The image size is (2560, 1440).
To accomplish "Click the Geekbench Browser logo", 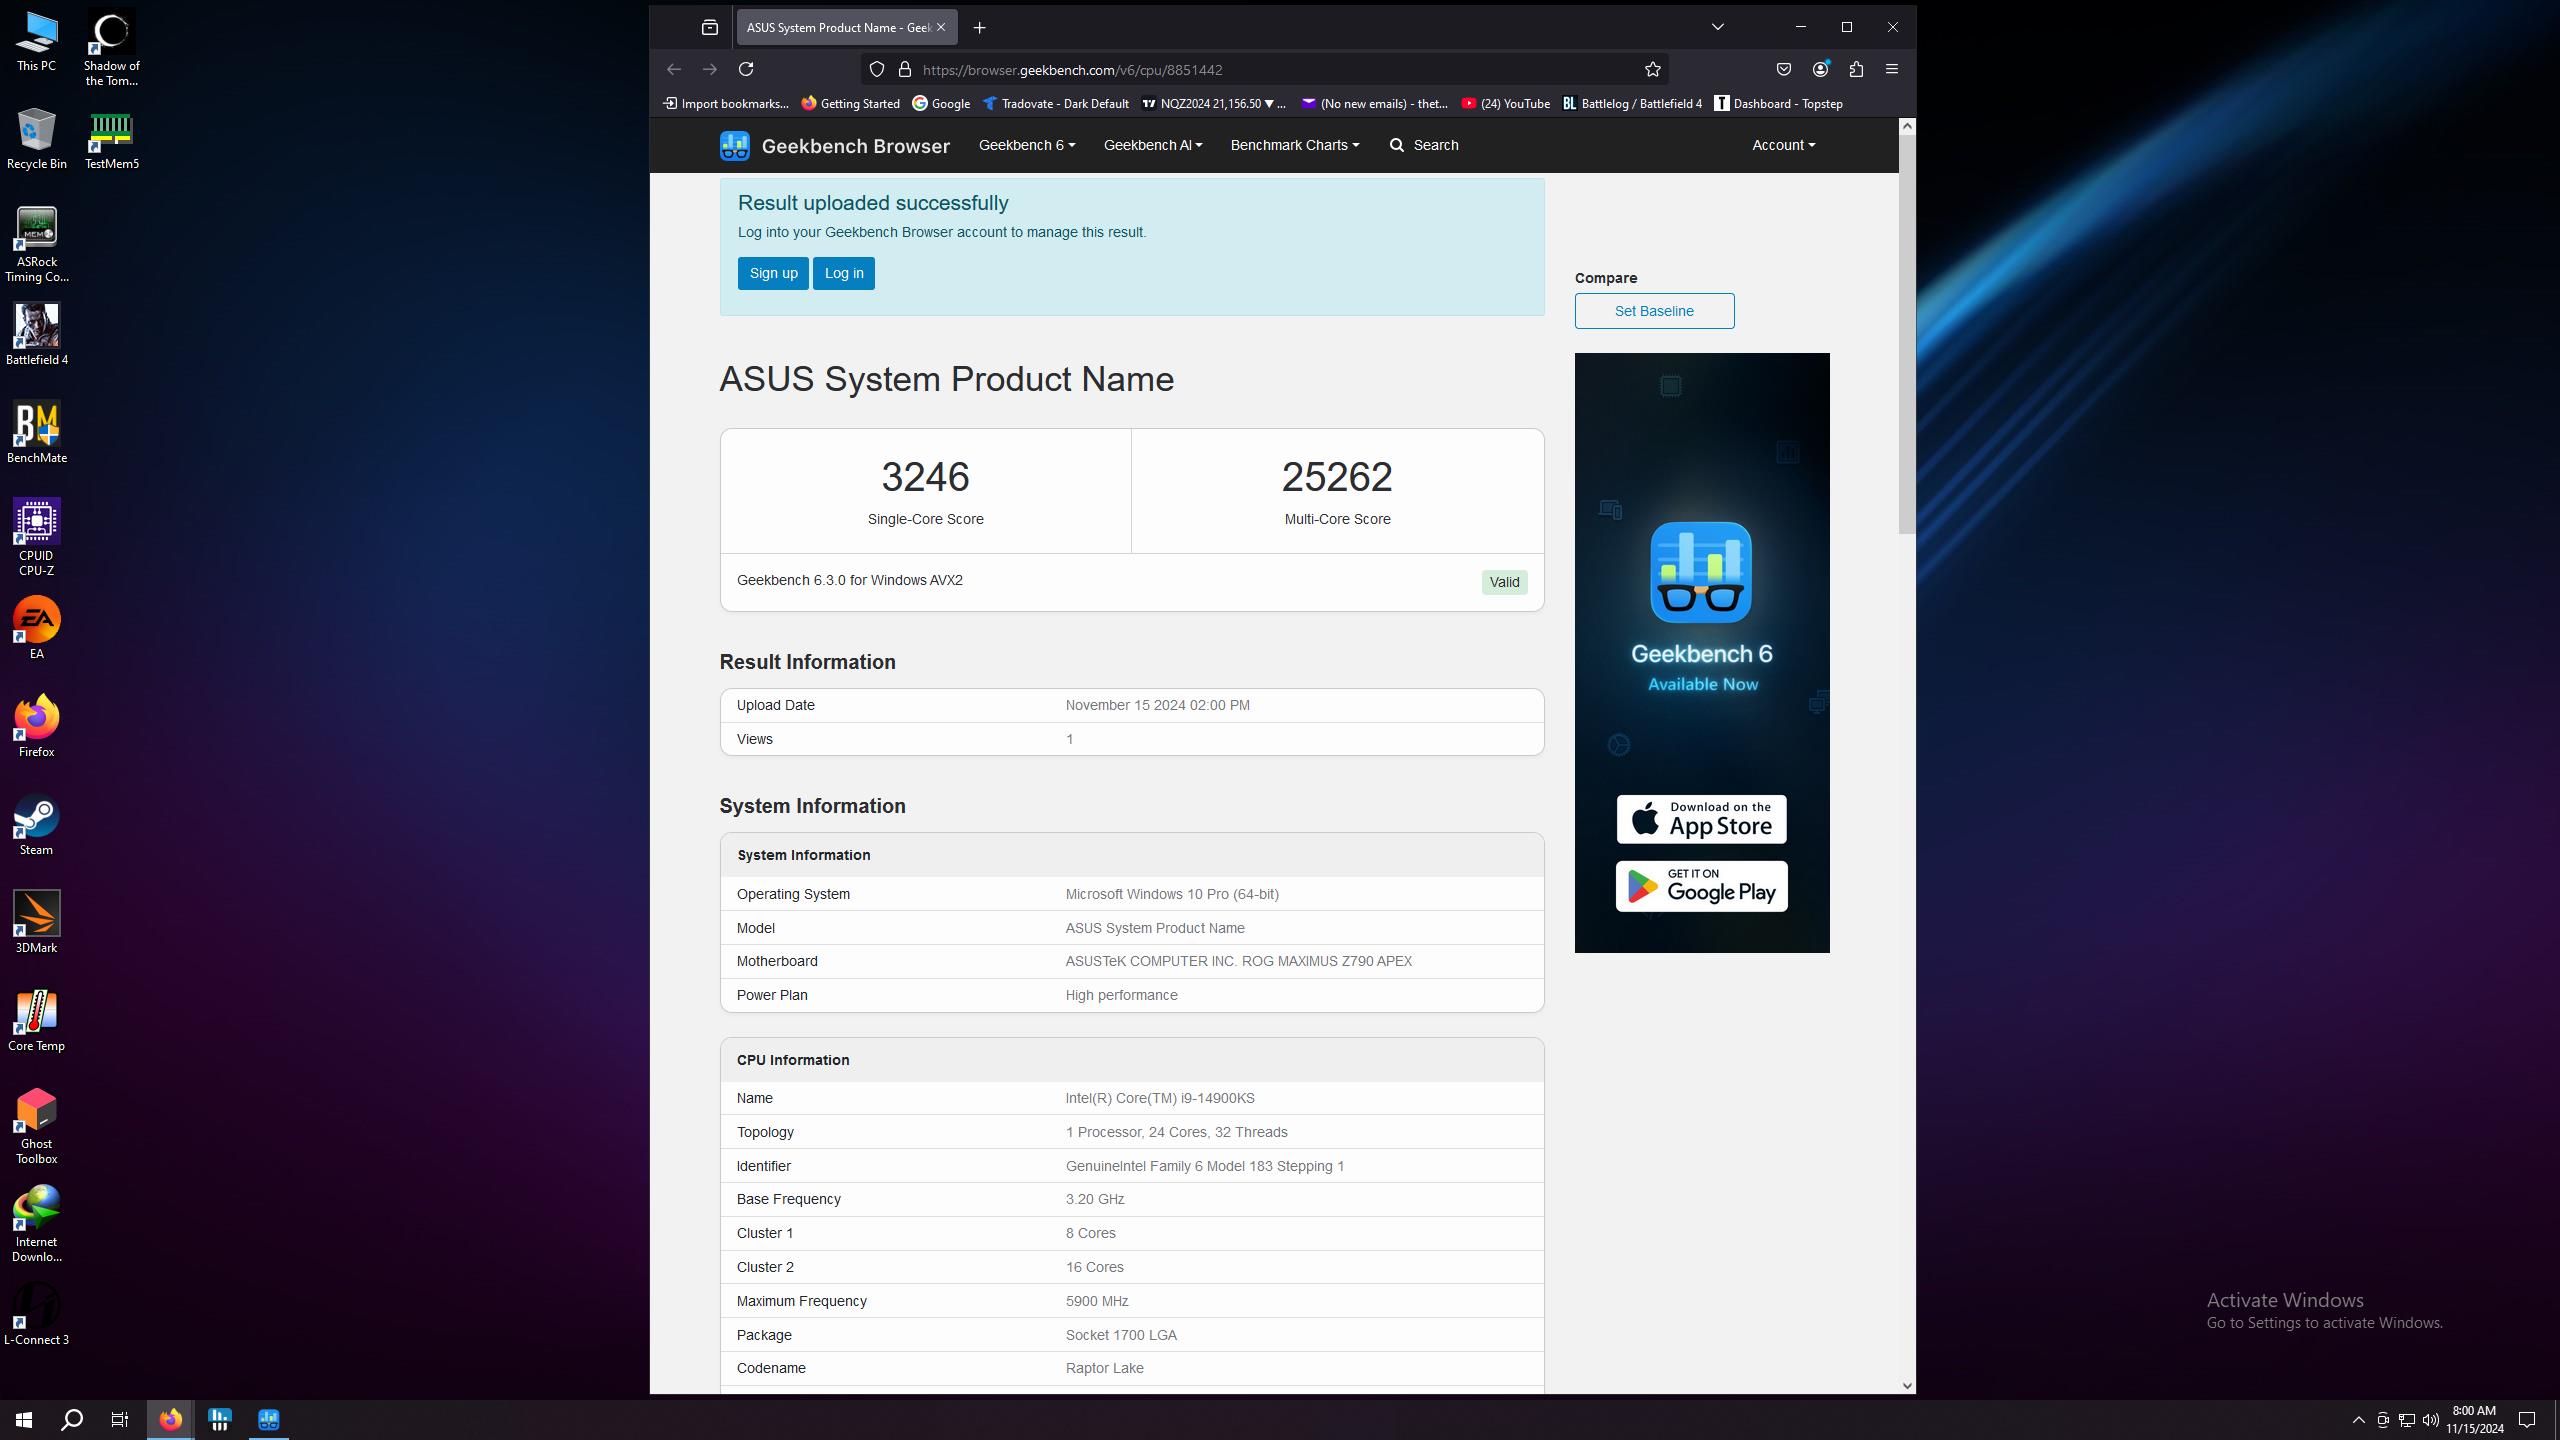I will tap(834, 146).
